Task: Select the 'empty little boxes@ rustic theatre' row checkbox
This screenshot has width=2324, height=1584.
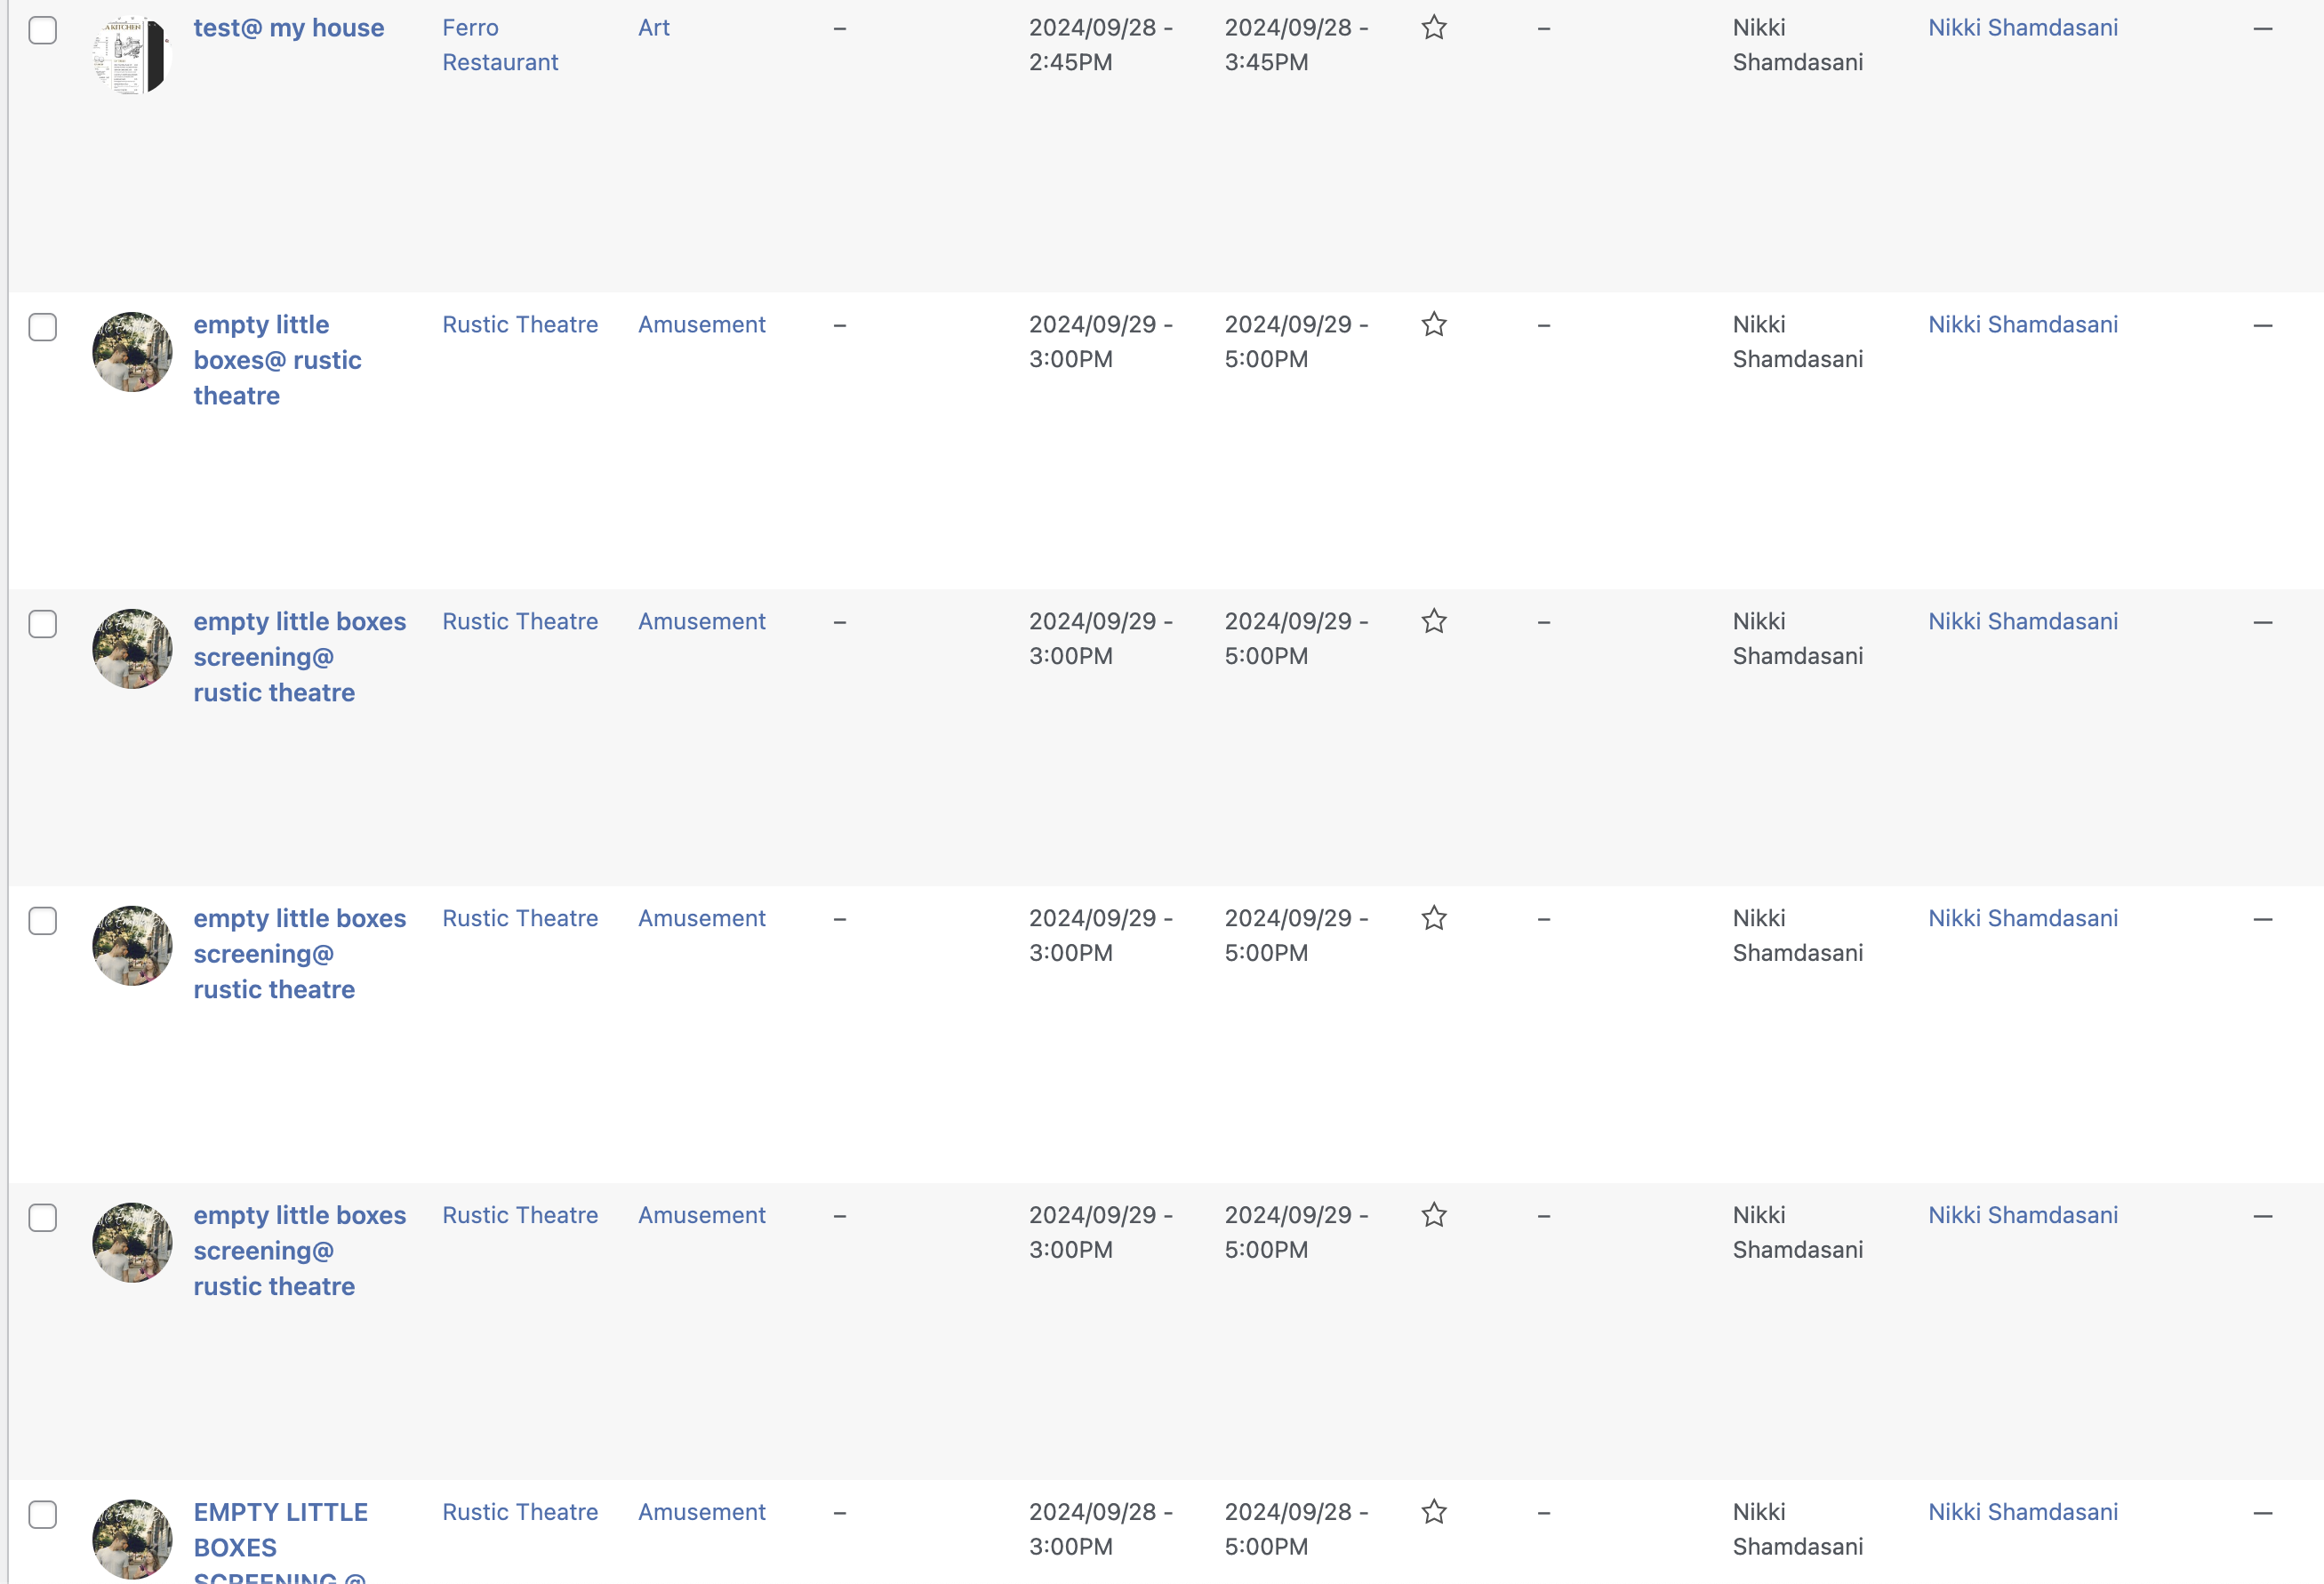Action: pos(43,327)
